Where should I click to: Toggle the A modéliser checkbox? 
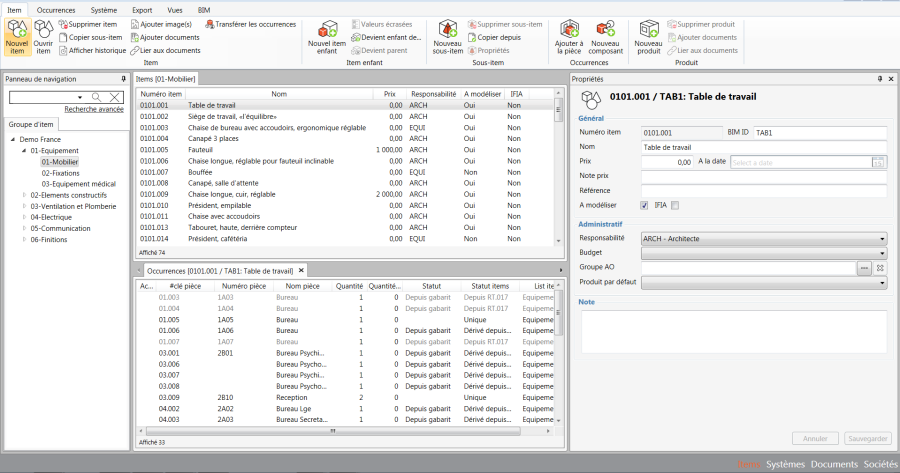[644, 206]
